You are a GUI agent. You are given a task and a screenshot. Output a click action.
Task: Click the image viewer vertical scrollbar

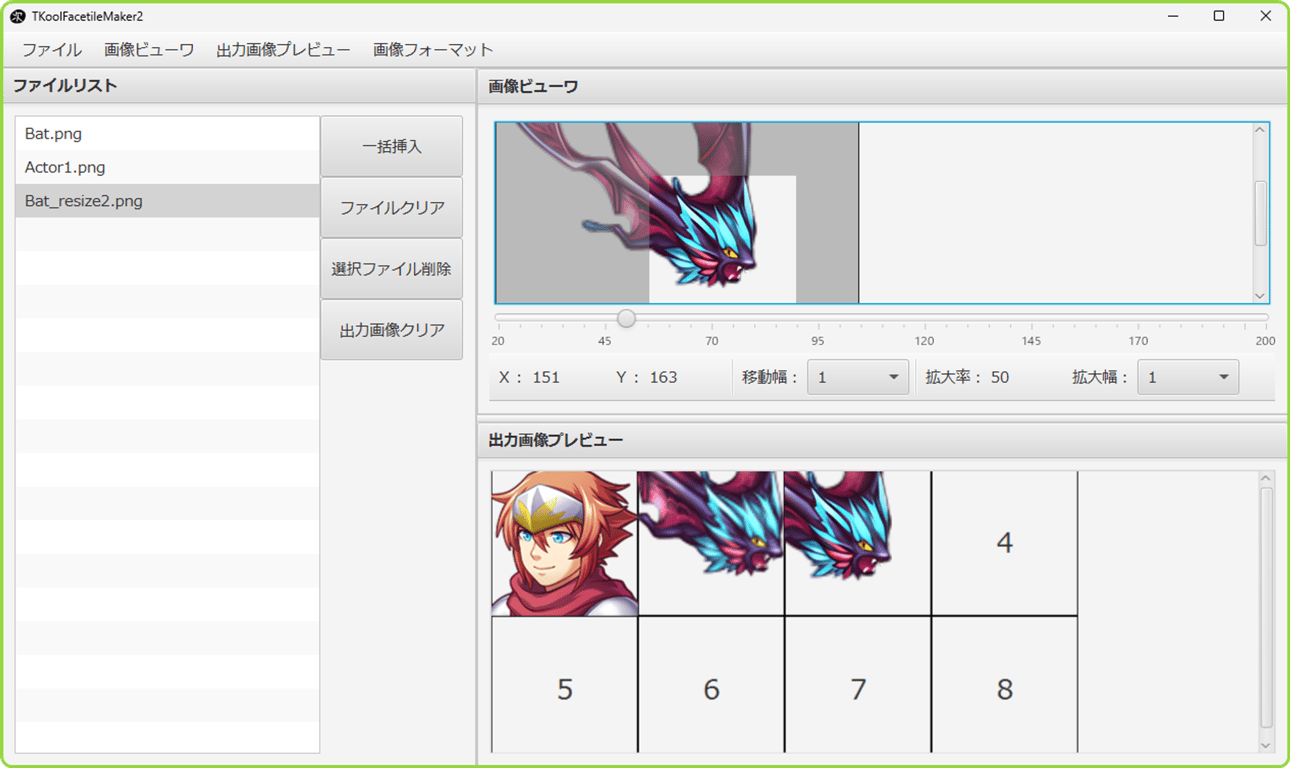coord(1259,210)
